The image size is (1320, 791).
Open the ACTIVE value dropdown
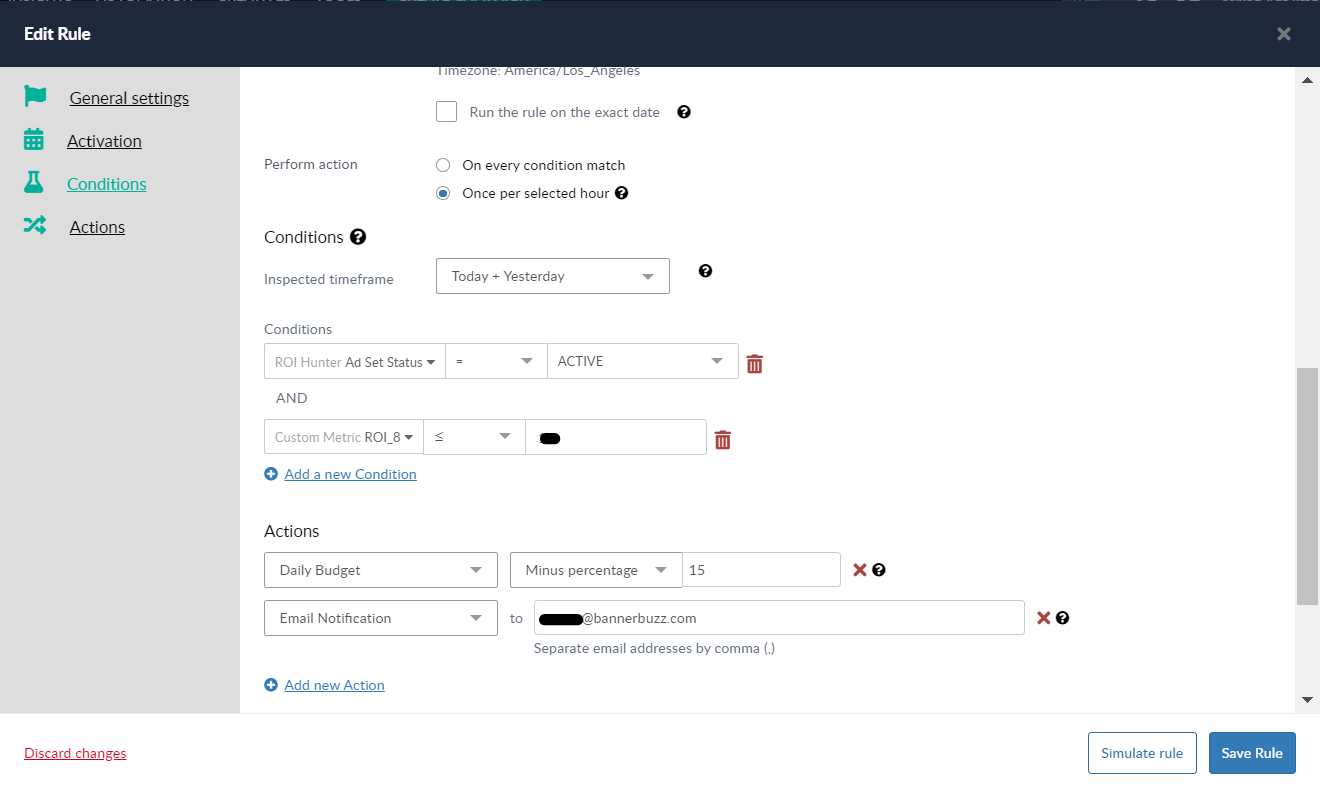(x=643, y=362)
